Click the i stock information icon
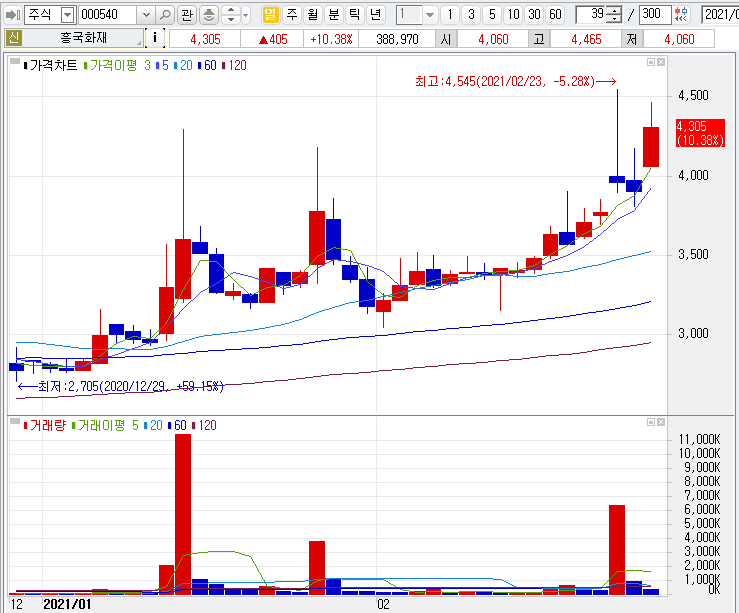Image resolution: width=739 pixels, height=613 pixels. click(x=155, y=38)
